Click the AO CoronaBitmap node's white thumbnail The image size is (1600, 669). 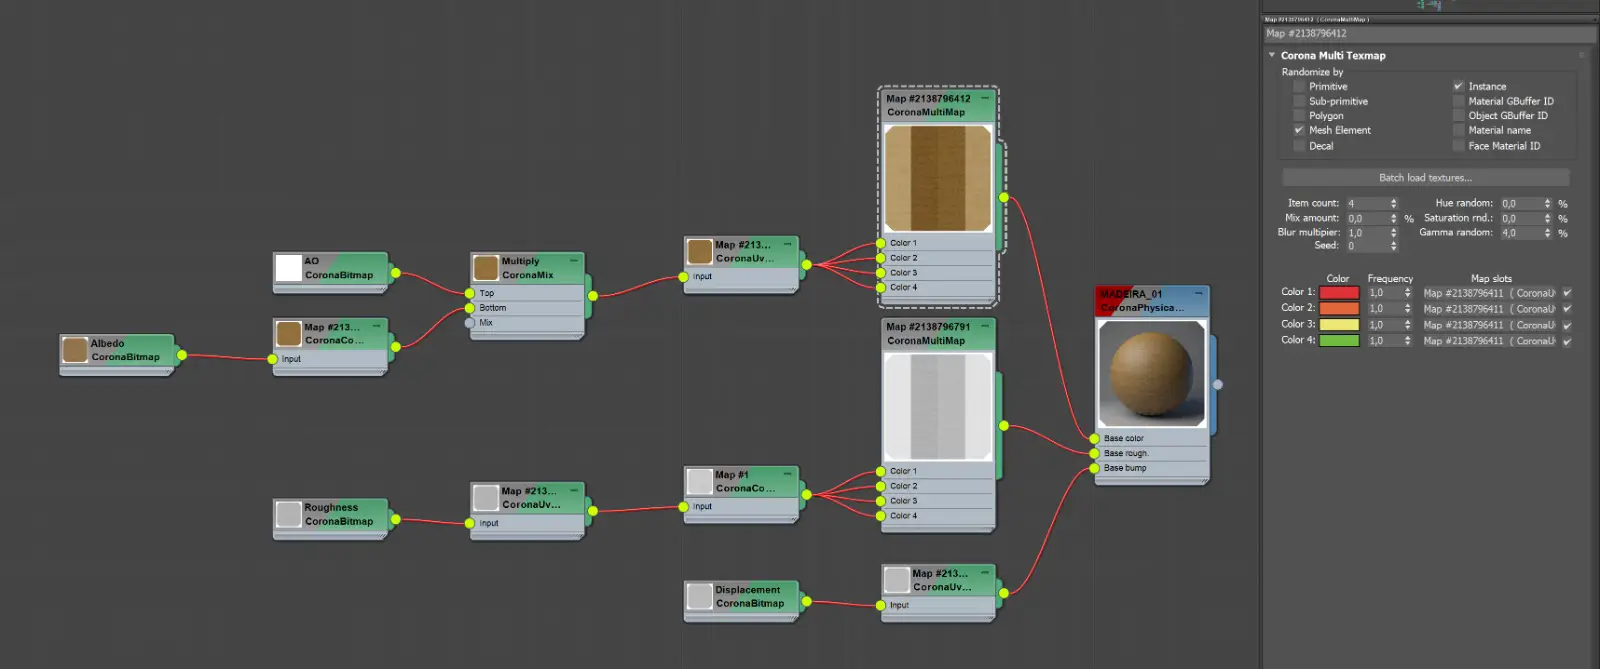(x=289, y=268)
